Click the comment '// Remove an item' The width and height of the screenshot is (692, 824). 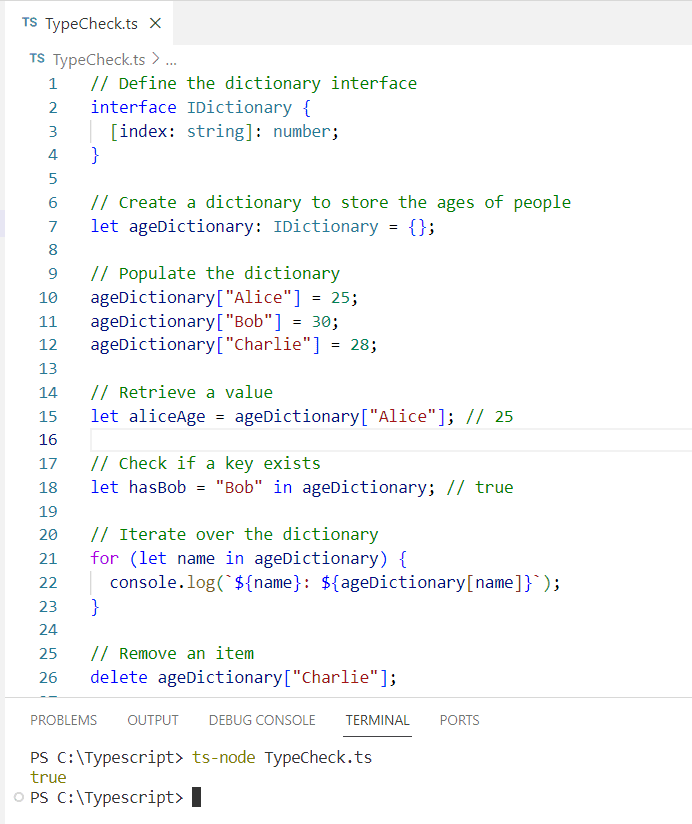click(172, 653)
